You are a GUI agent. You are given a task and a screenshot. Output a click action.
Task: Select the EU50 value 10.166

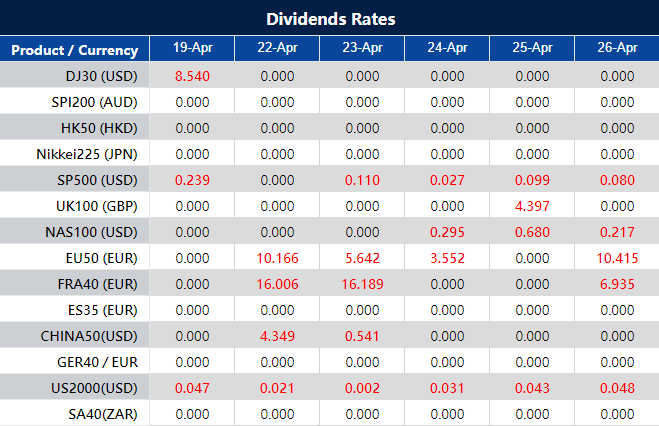point(276,258)
